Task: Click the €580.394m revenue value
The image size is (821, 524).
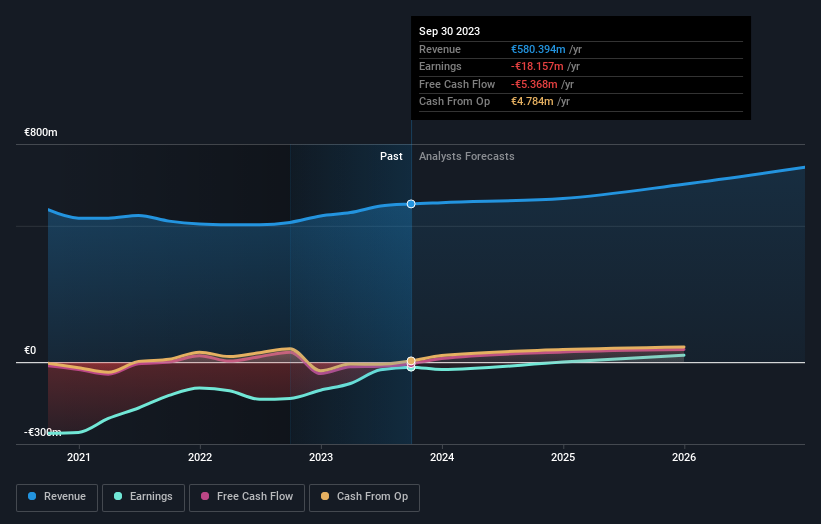Action: tap(538, 49)
